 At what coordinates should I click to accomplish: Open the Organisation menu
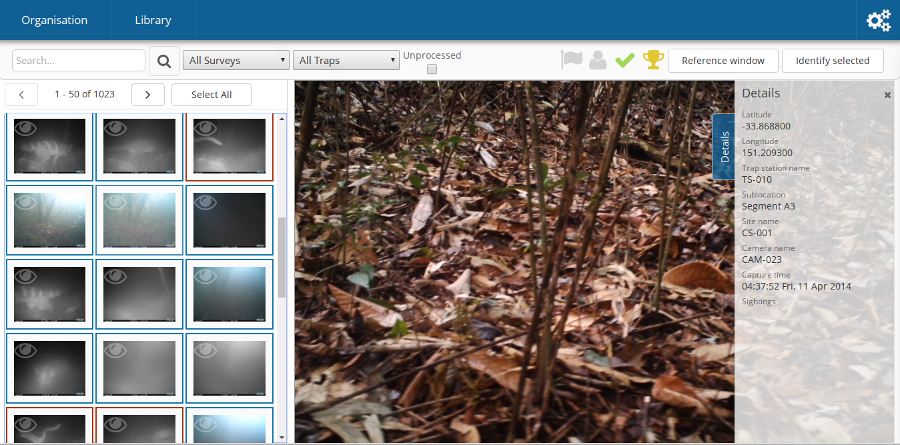coord(55,20)
